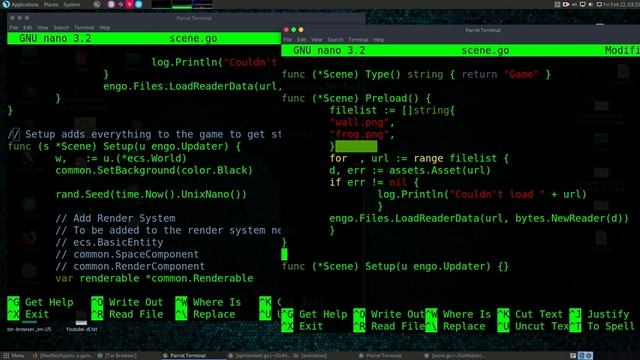This screenshot has width=640, height=360.
Task: Click the 'func (*Scene) Preload() {' line
Action: point(356,98)
